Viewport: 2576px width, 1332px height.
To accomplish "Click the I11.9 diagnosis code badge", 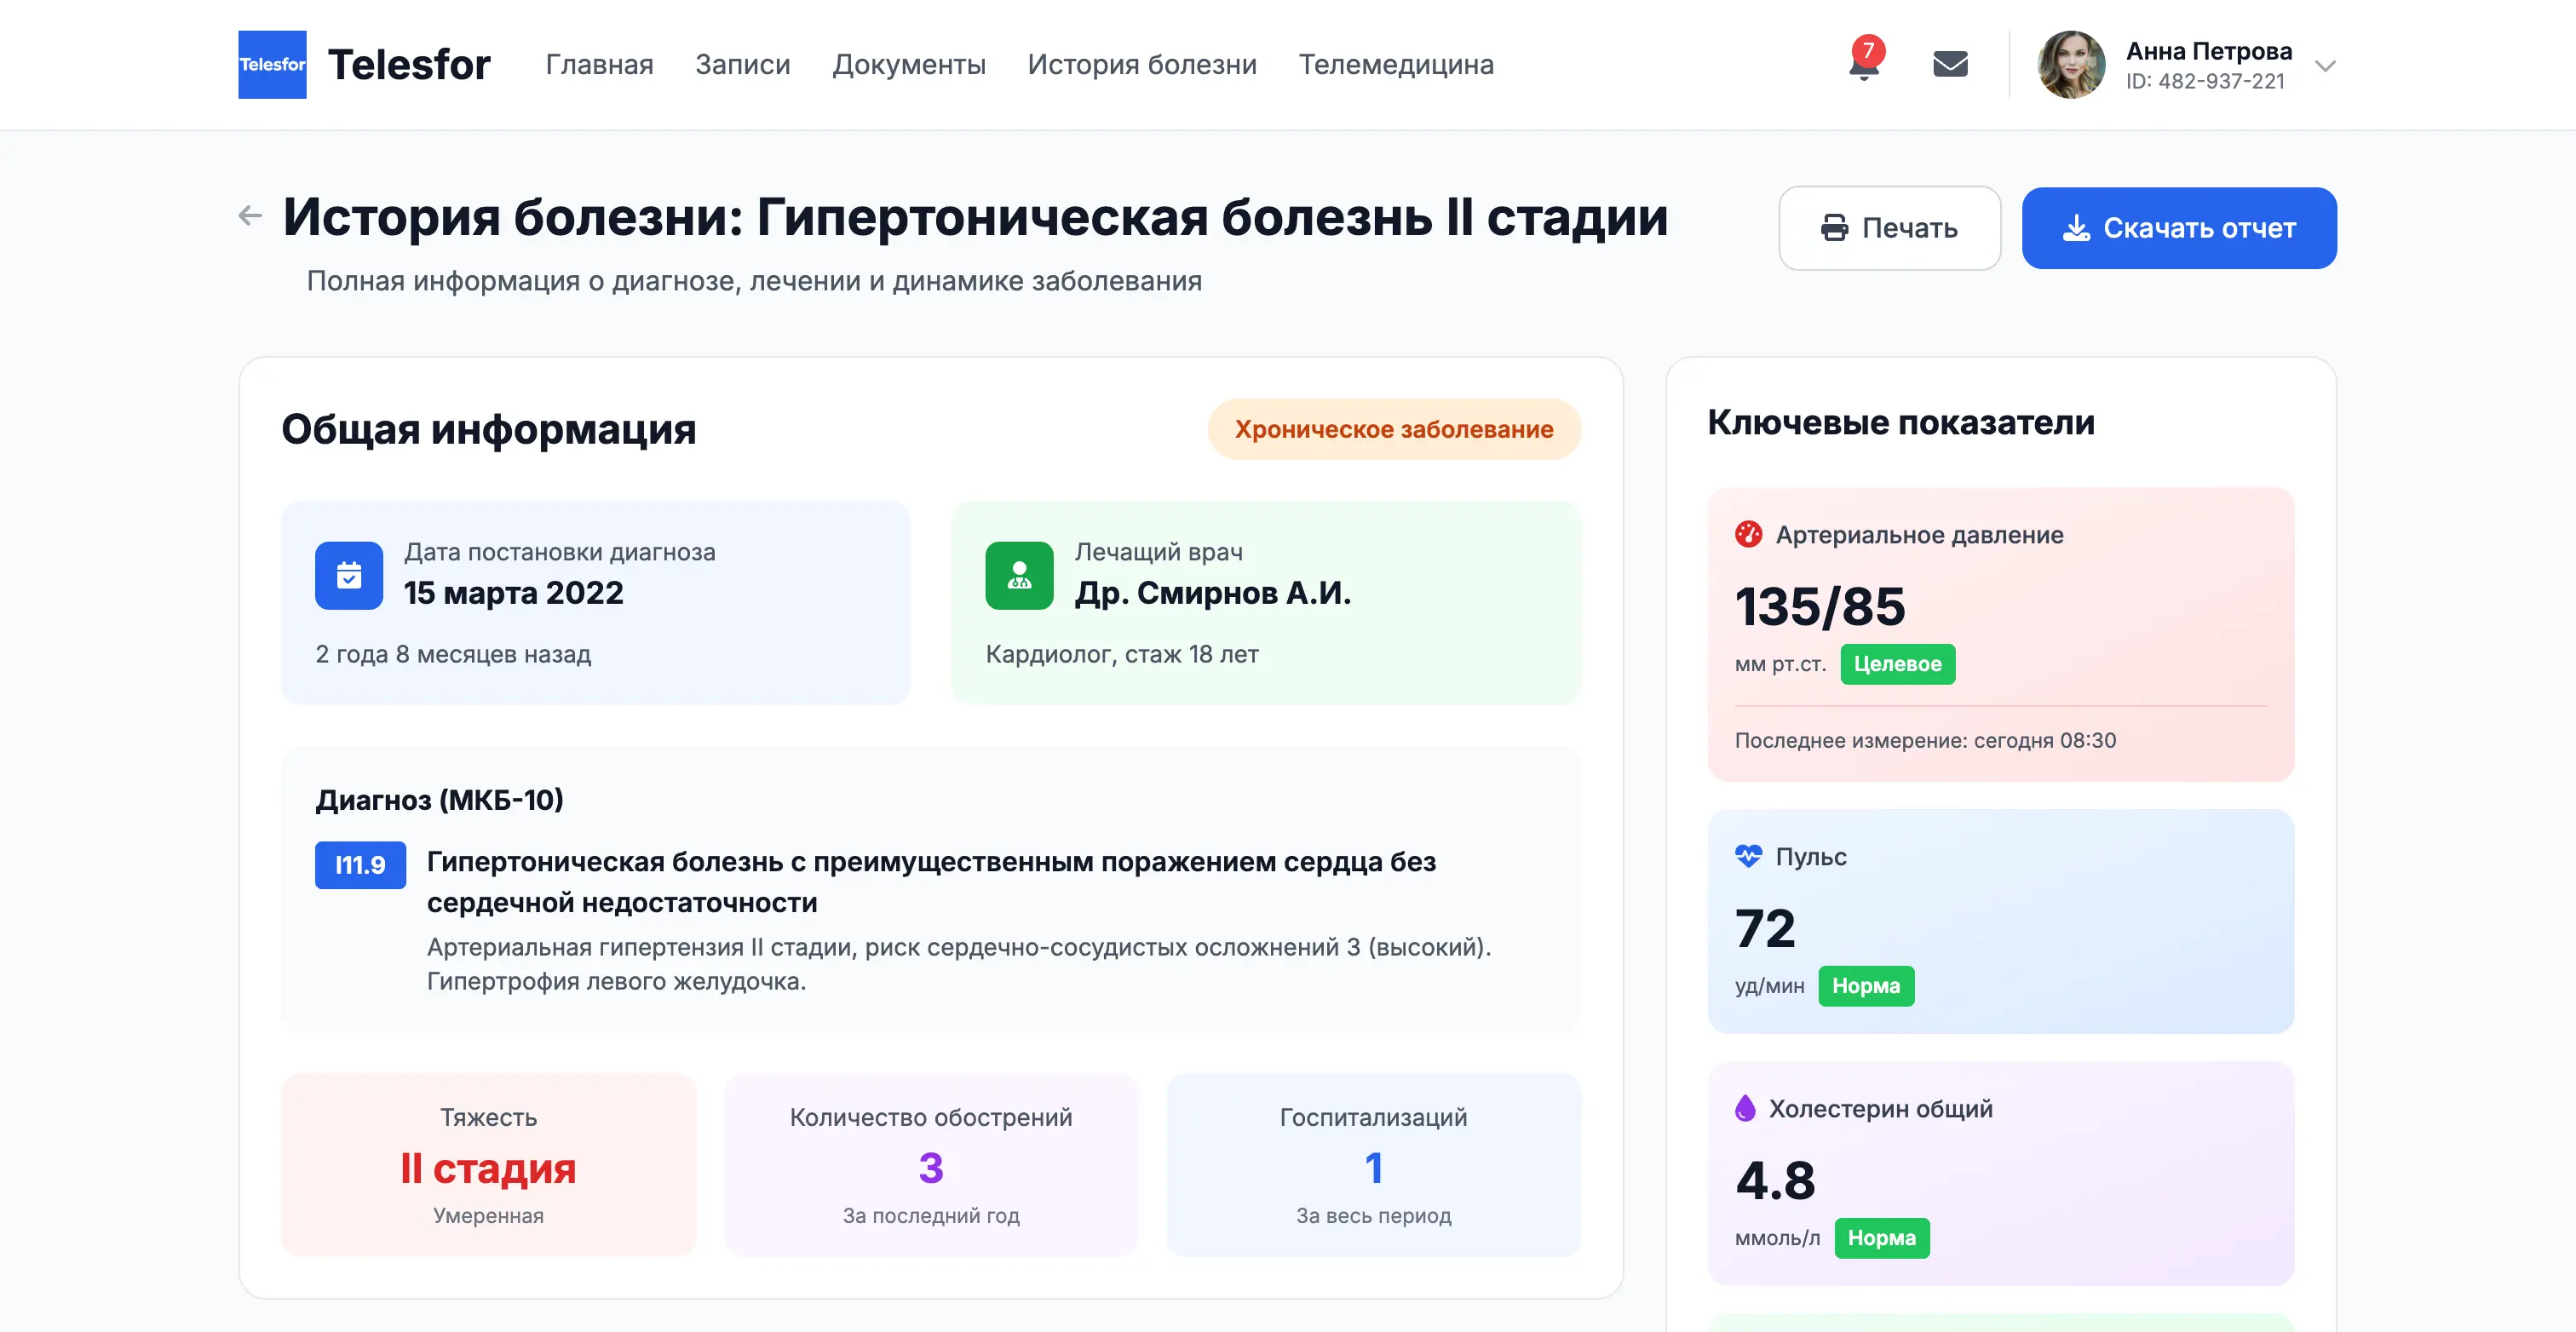I will pos(360,865).
